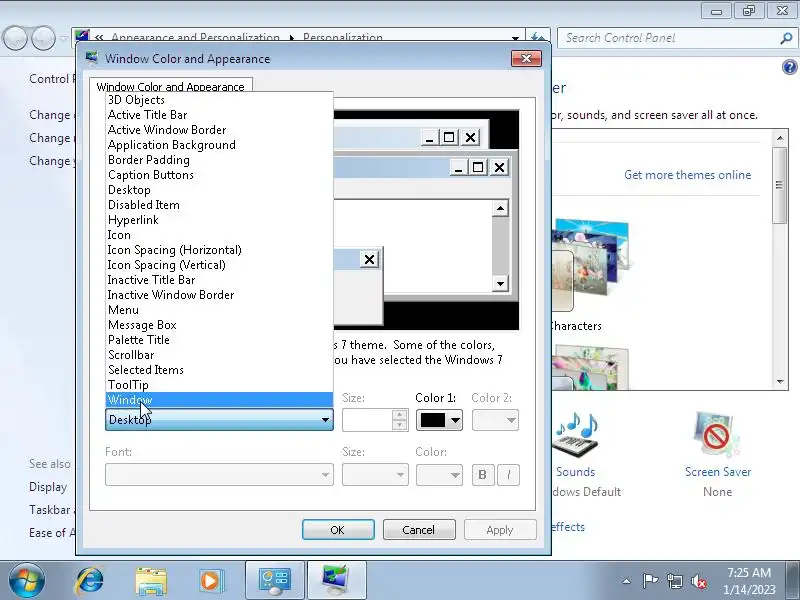This screenshot has height=600, width=800.
Task: Open Control Panel help question mark
Action: coord(789,67)
